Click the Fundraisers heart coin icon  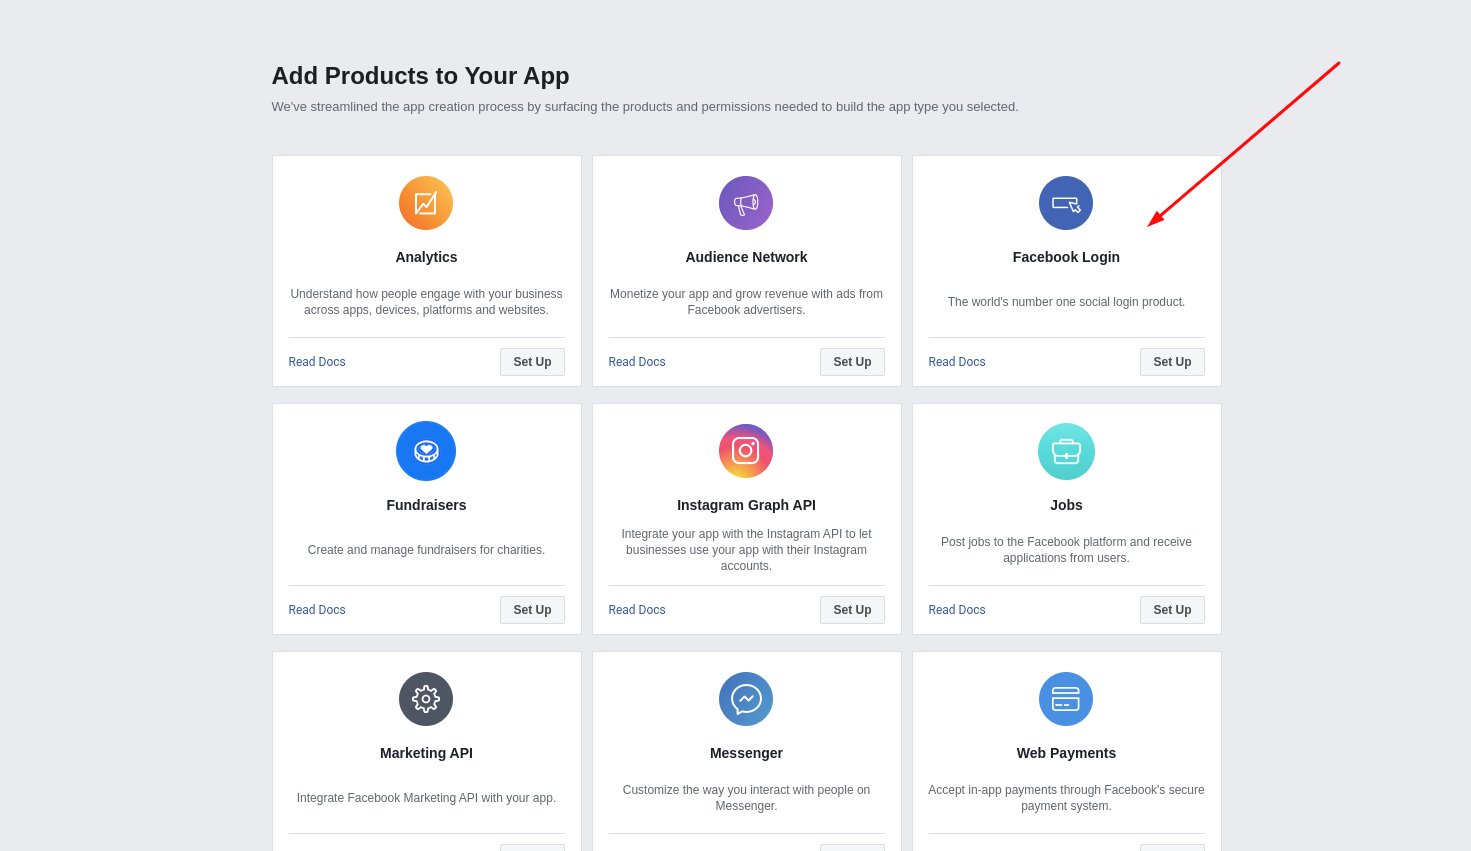[426, 451]
